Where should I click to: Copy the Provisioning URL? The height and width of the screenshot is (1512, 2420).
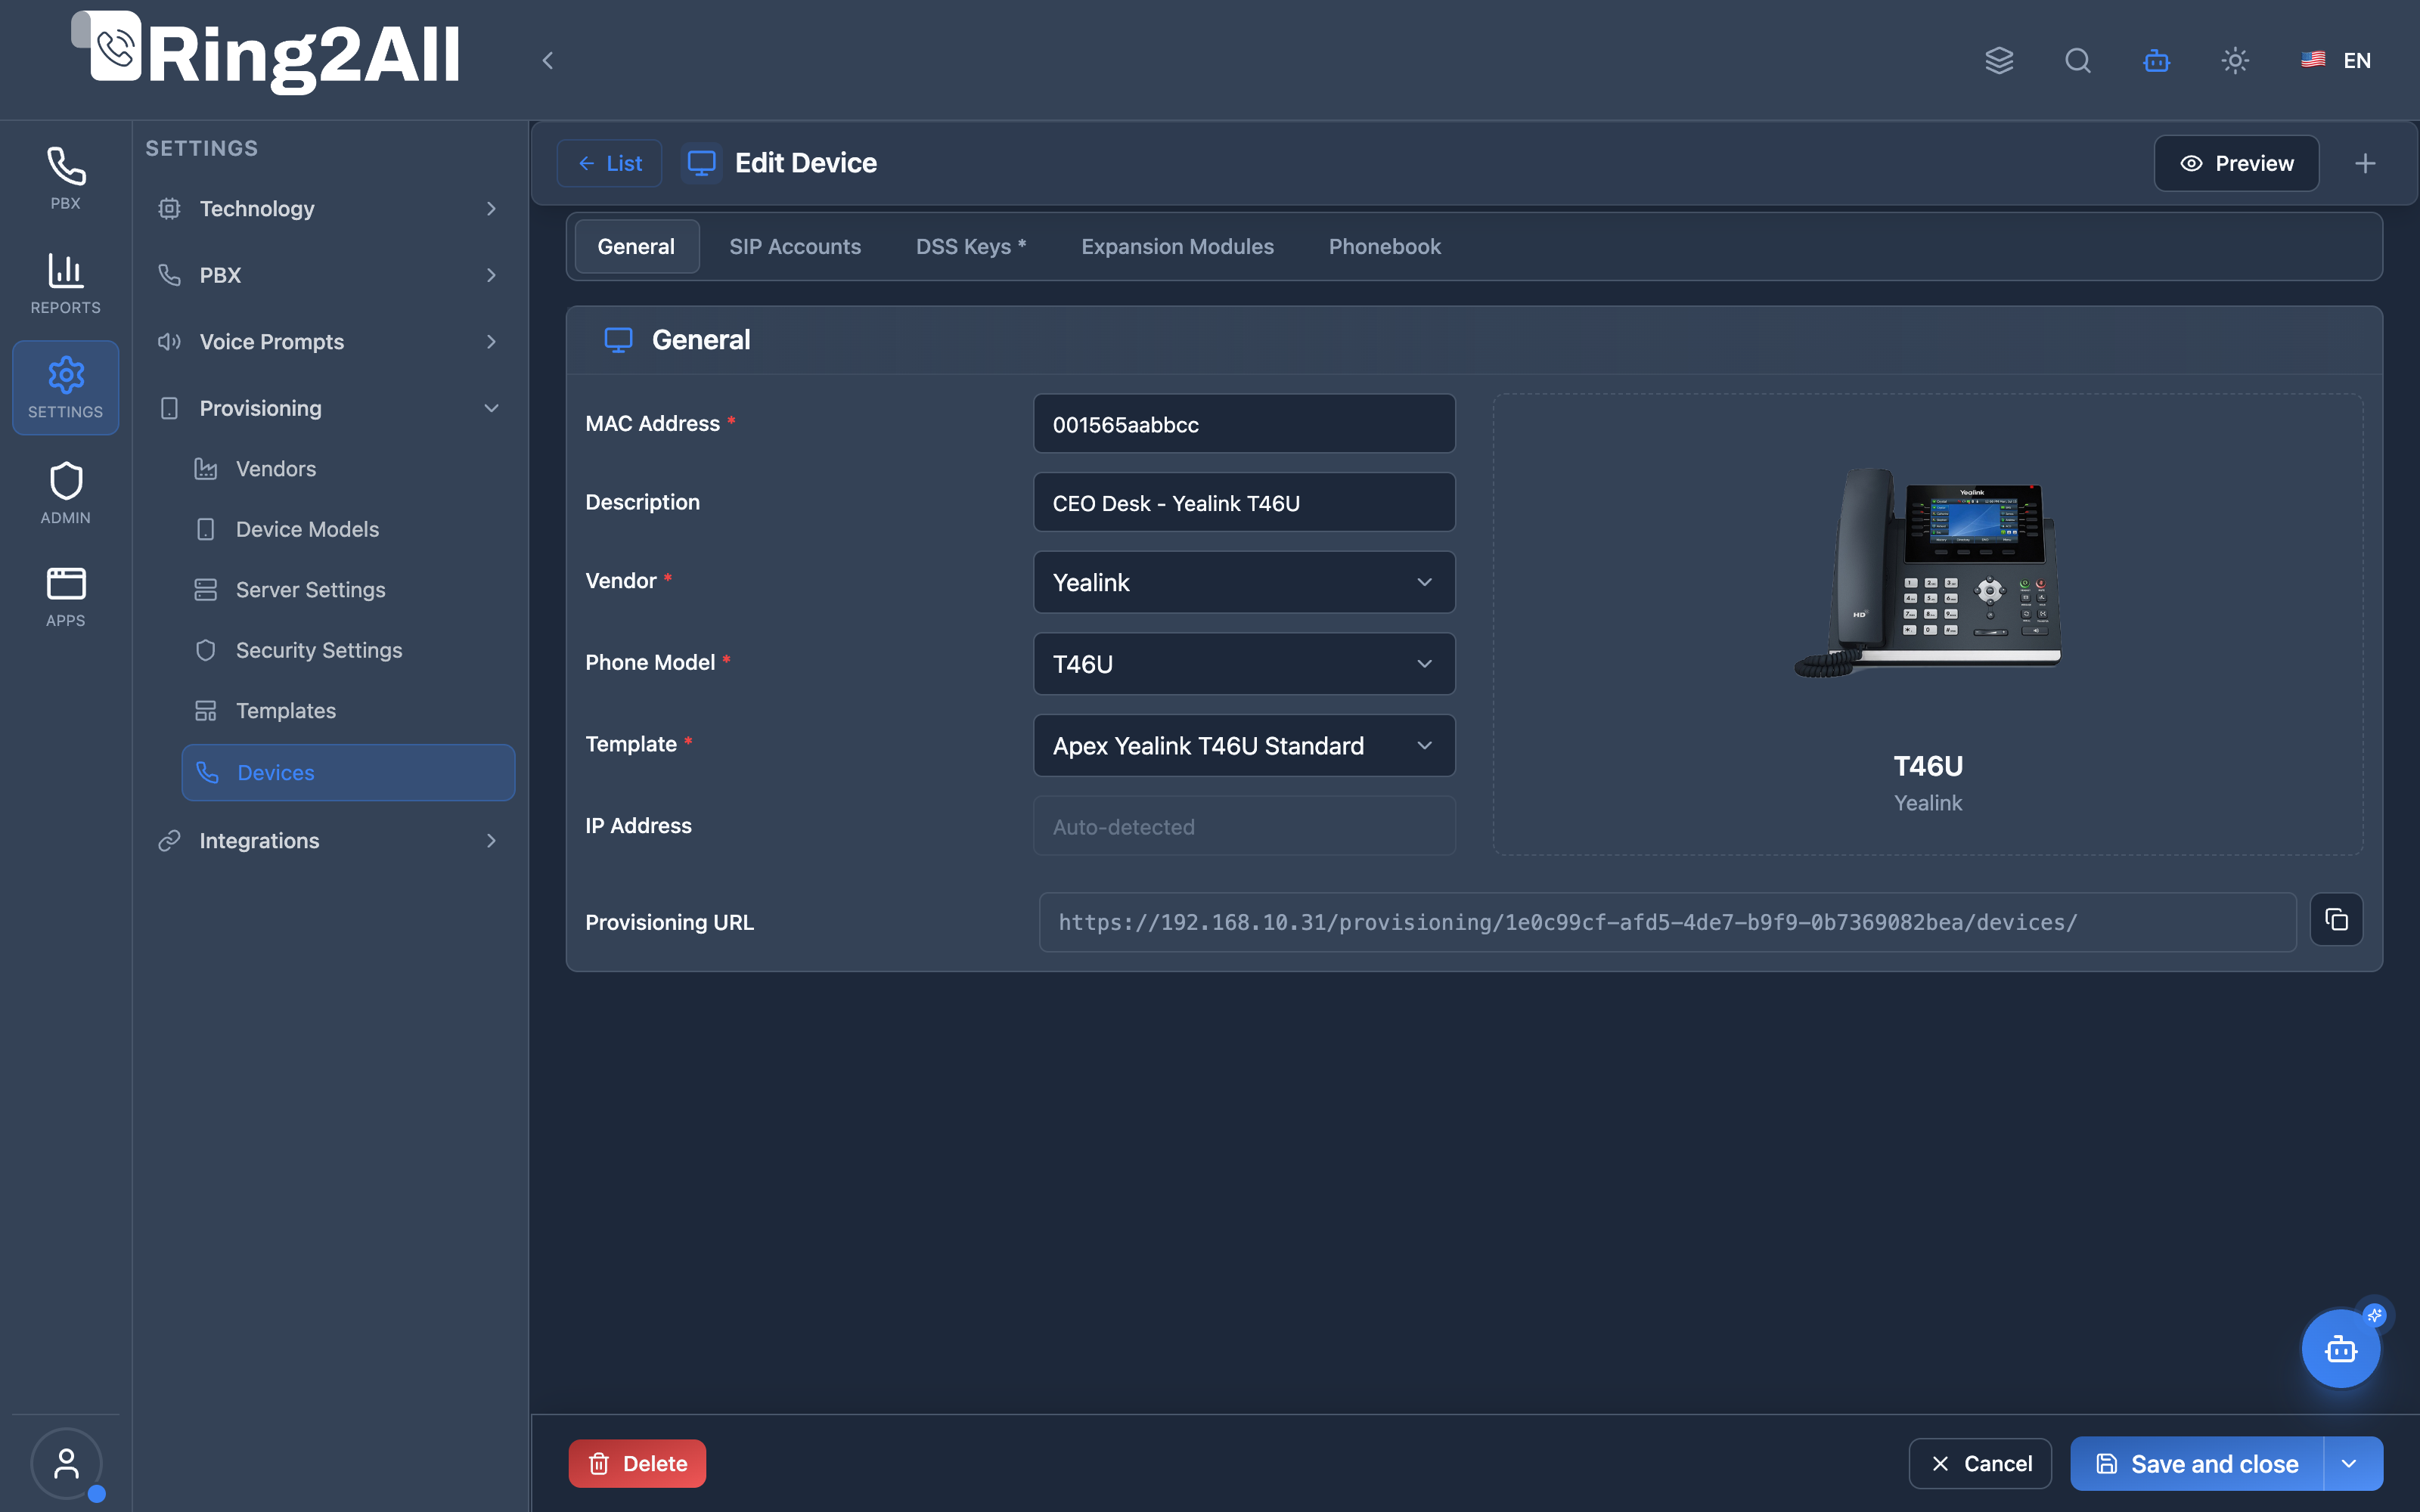click(2336, 919)
